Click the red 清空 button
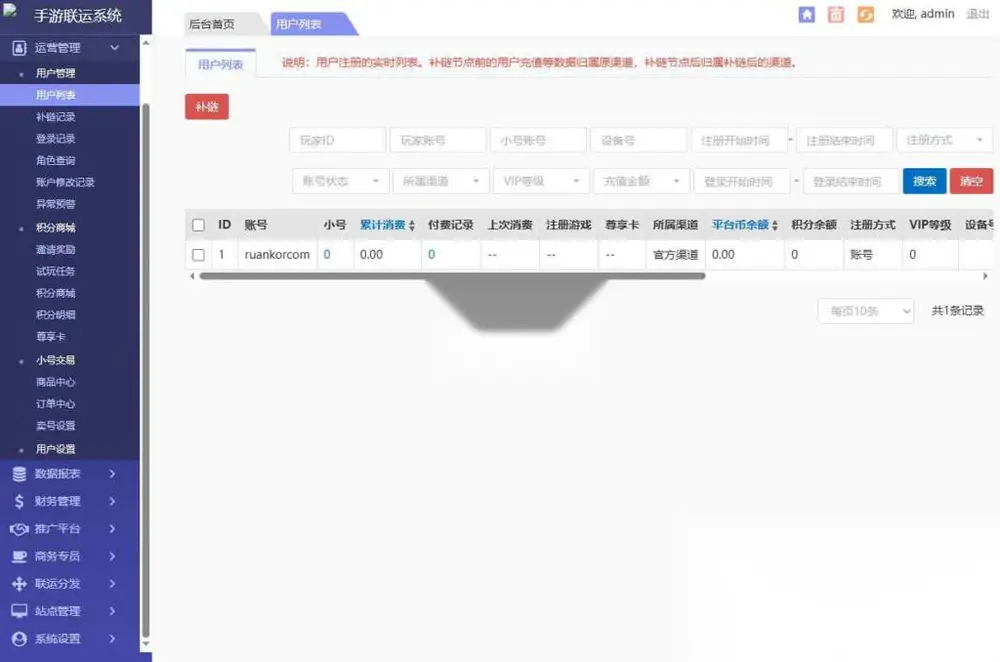This screenshot has width=1000, height=662. [x=971, y=181]
